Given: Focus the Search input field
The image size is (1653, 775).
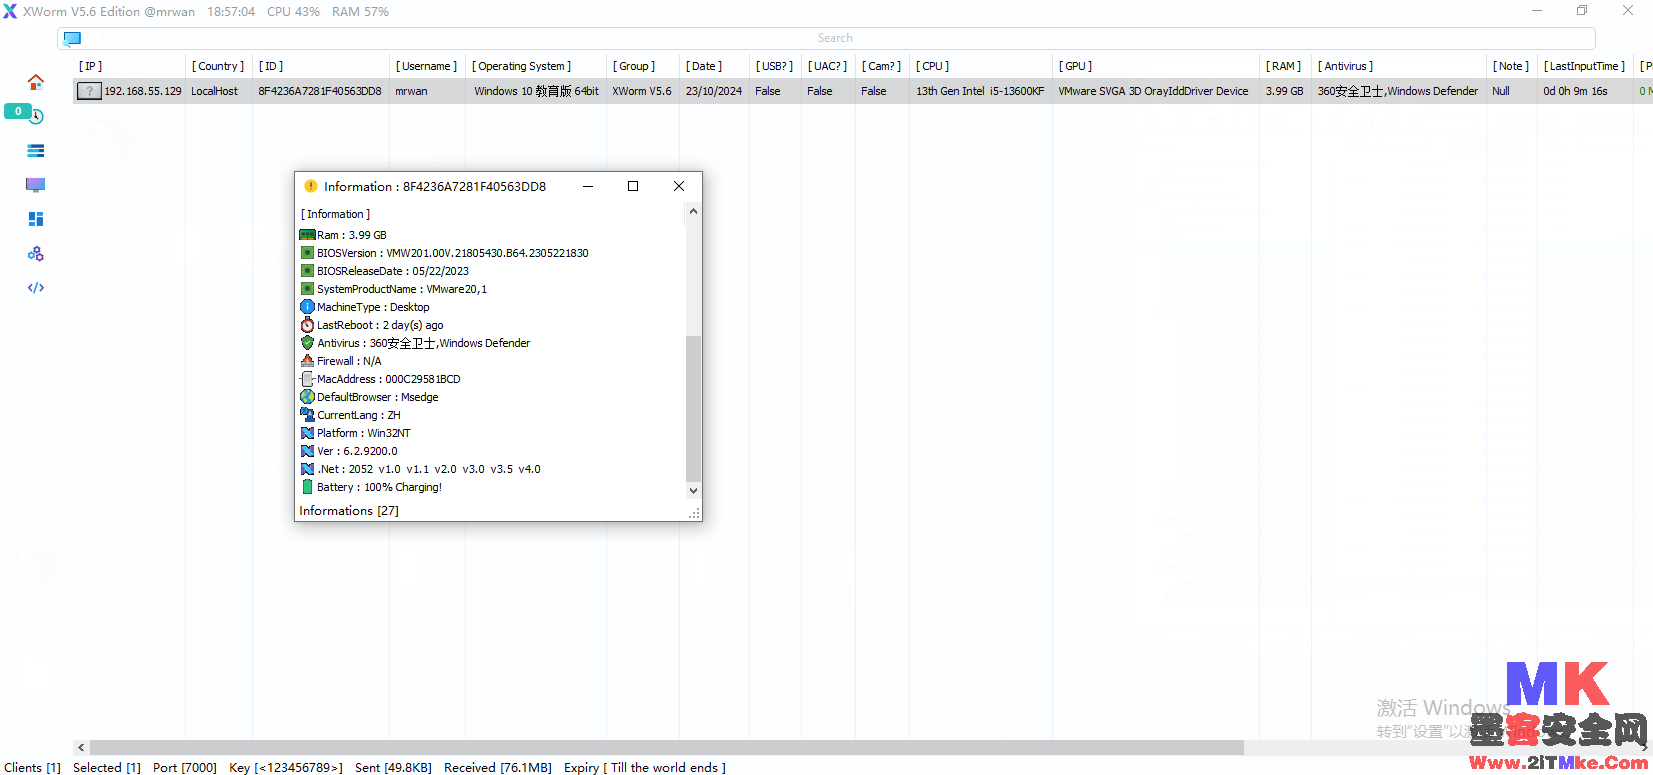Looking at the screenshot, I should (x=835, y=38).
